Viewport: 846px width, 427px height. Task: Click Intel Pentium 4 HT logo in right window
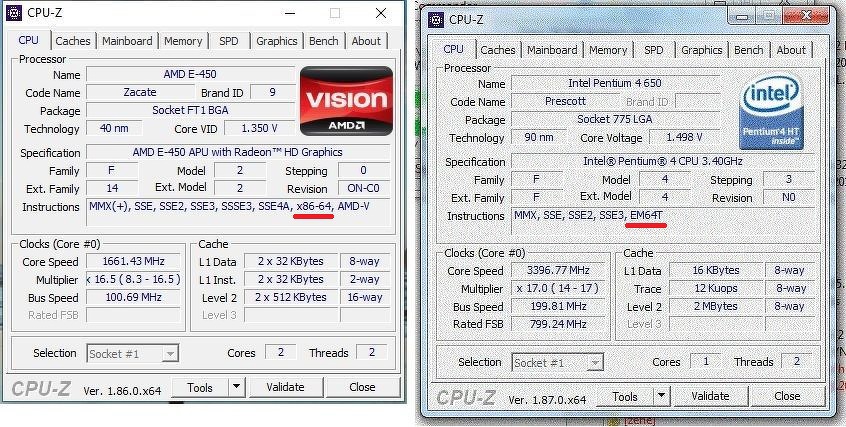click(771, 111)
